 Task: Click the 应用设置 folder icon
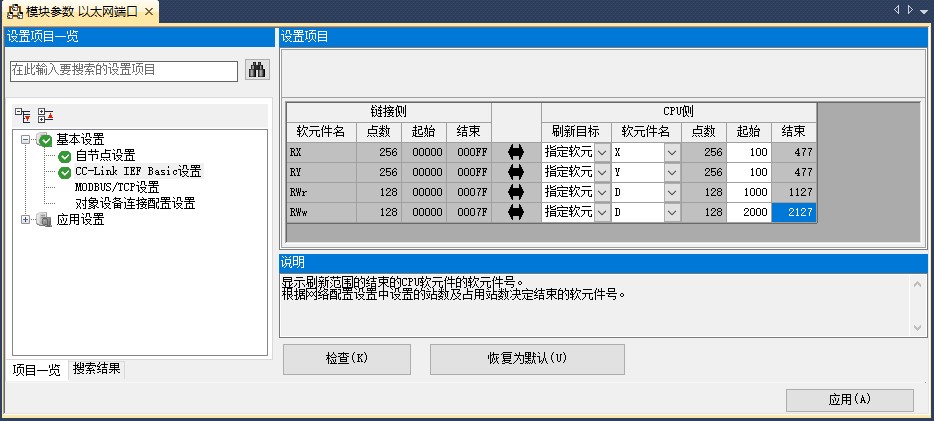pyautogui.click(x=44, y=220)
